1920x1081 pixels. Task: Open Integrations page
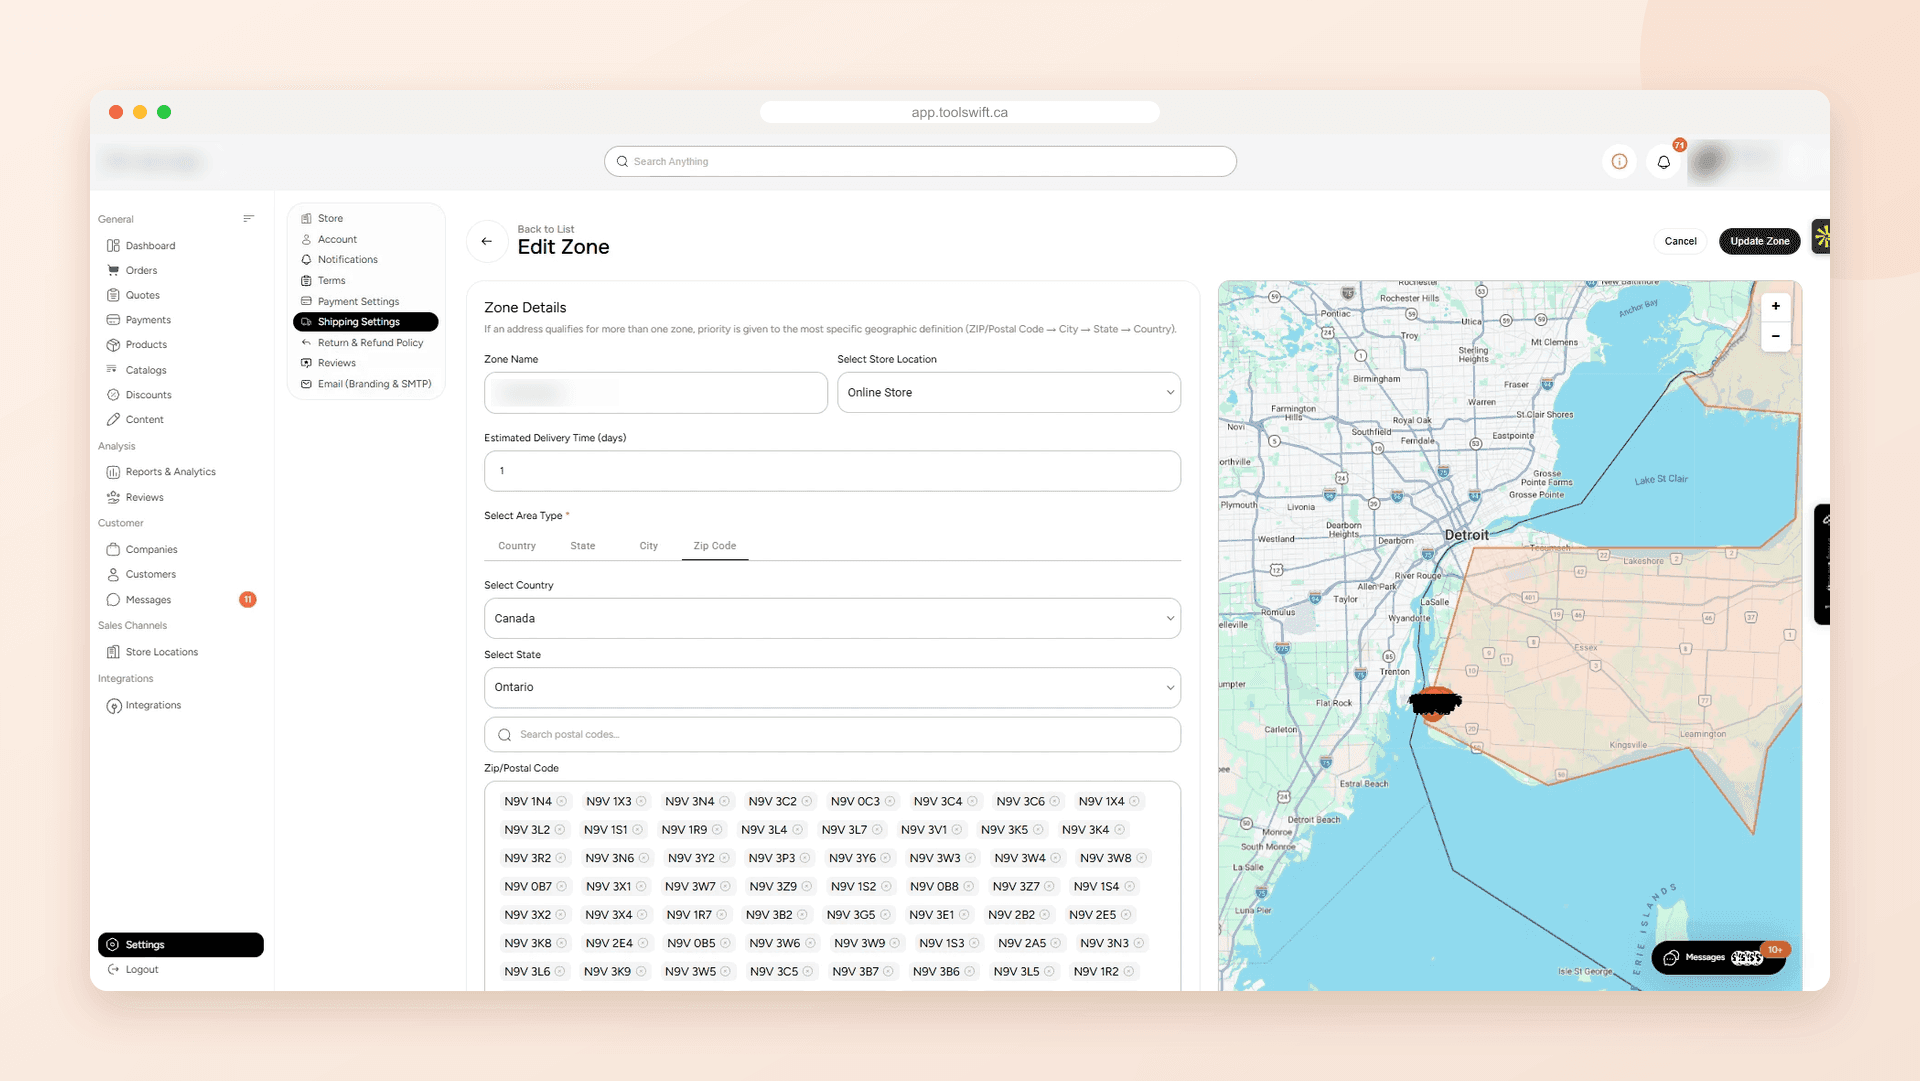pos(153,706)
